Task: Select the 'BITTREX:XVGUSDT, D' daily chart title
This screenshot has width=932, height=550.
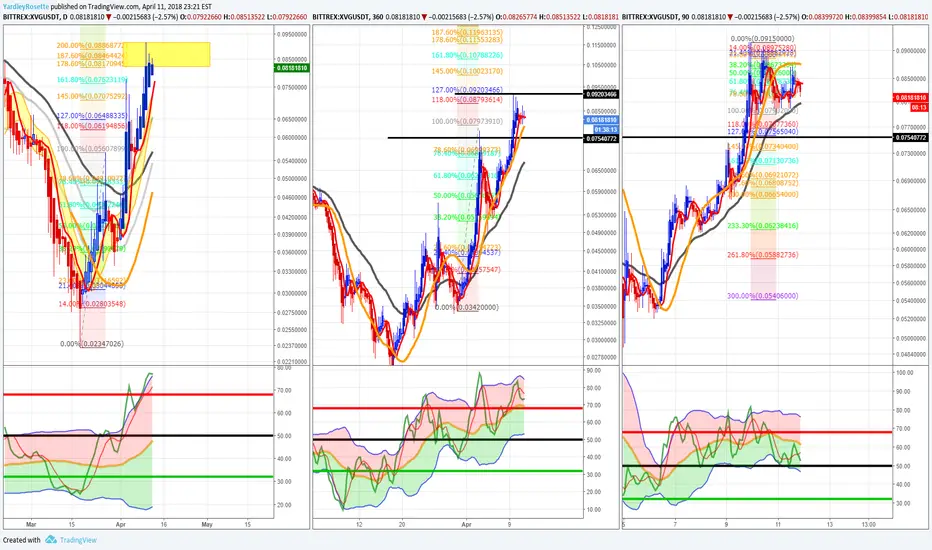Action: click(x=35, y=17)
